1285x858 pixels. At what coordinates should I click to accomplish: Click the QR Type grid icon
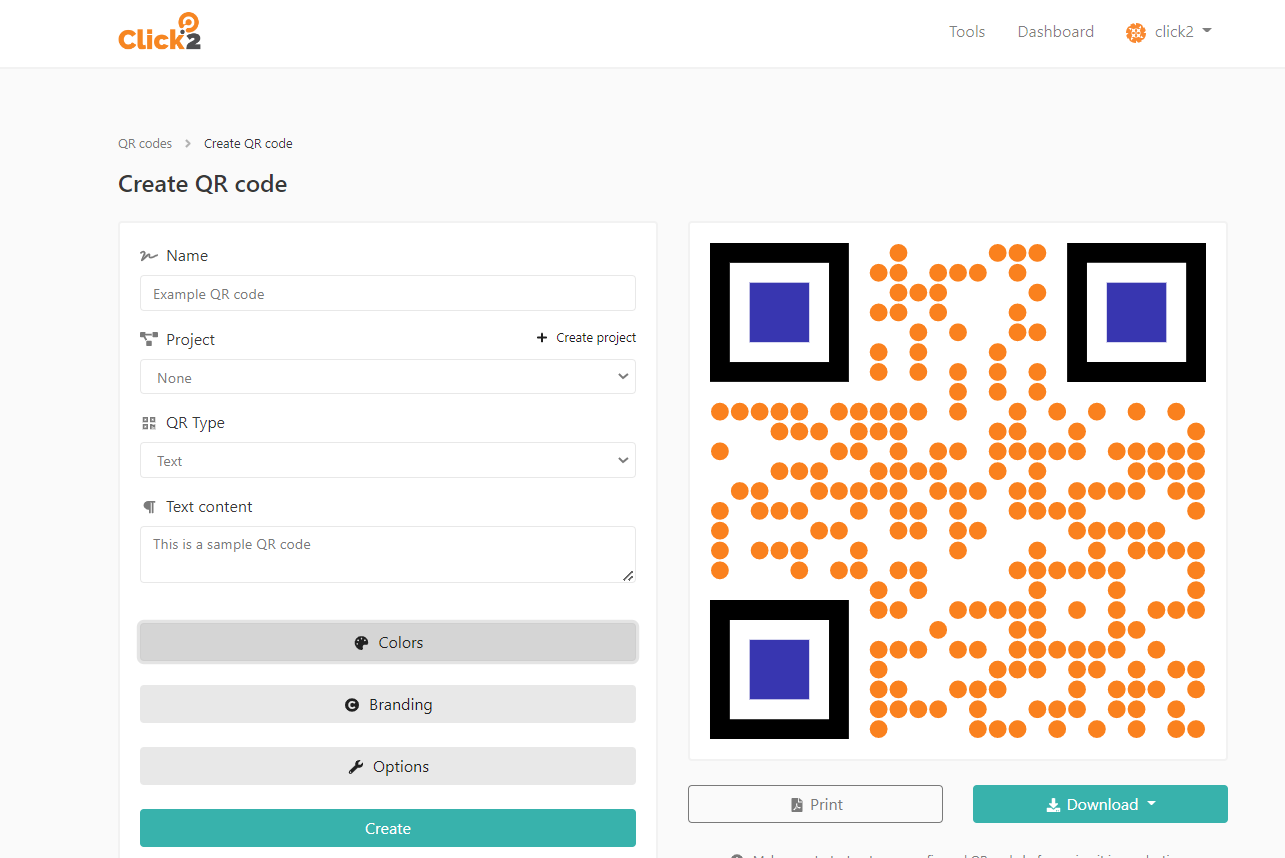point(149,423)
